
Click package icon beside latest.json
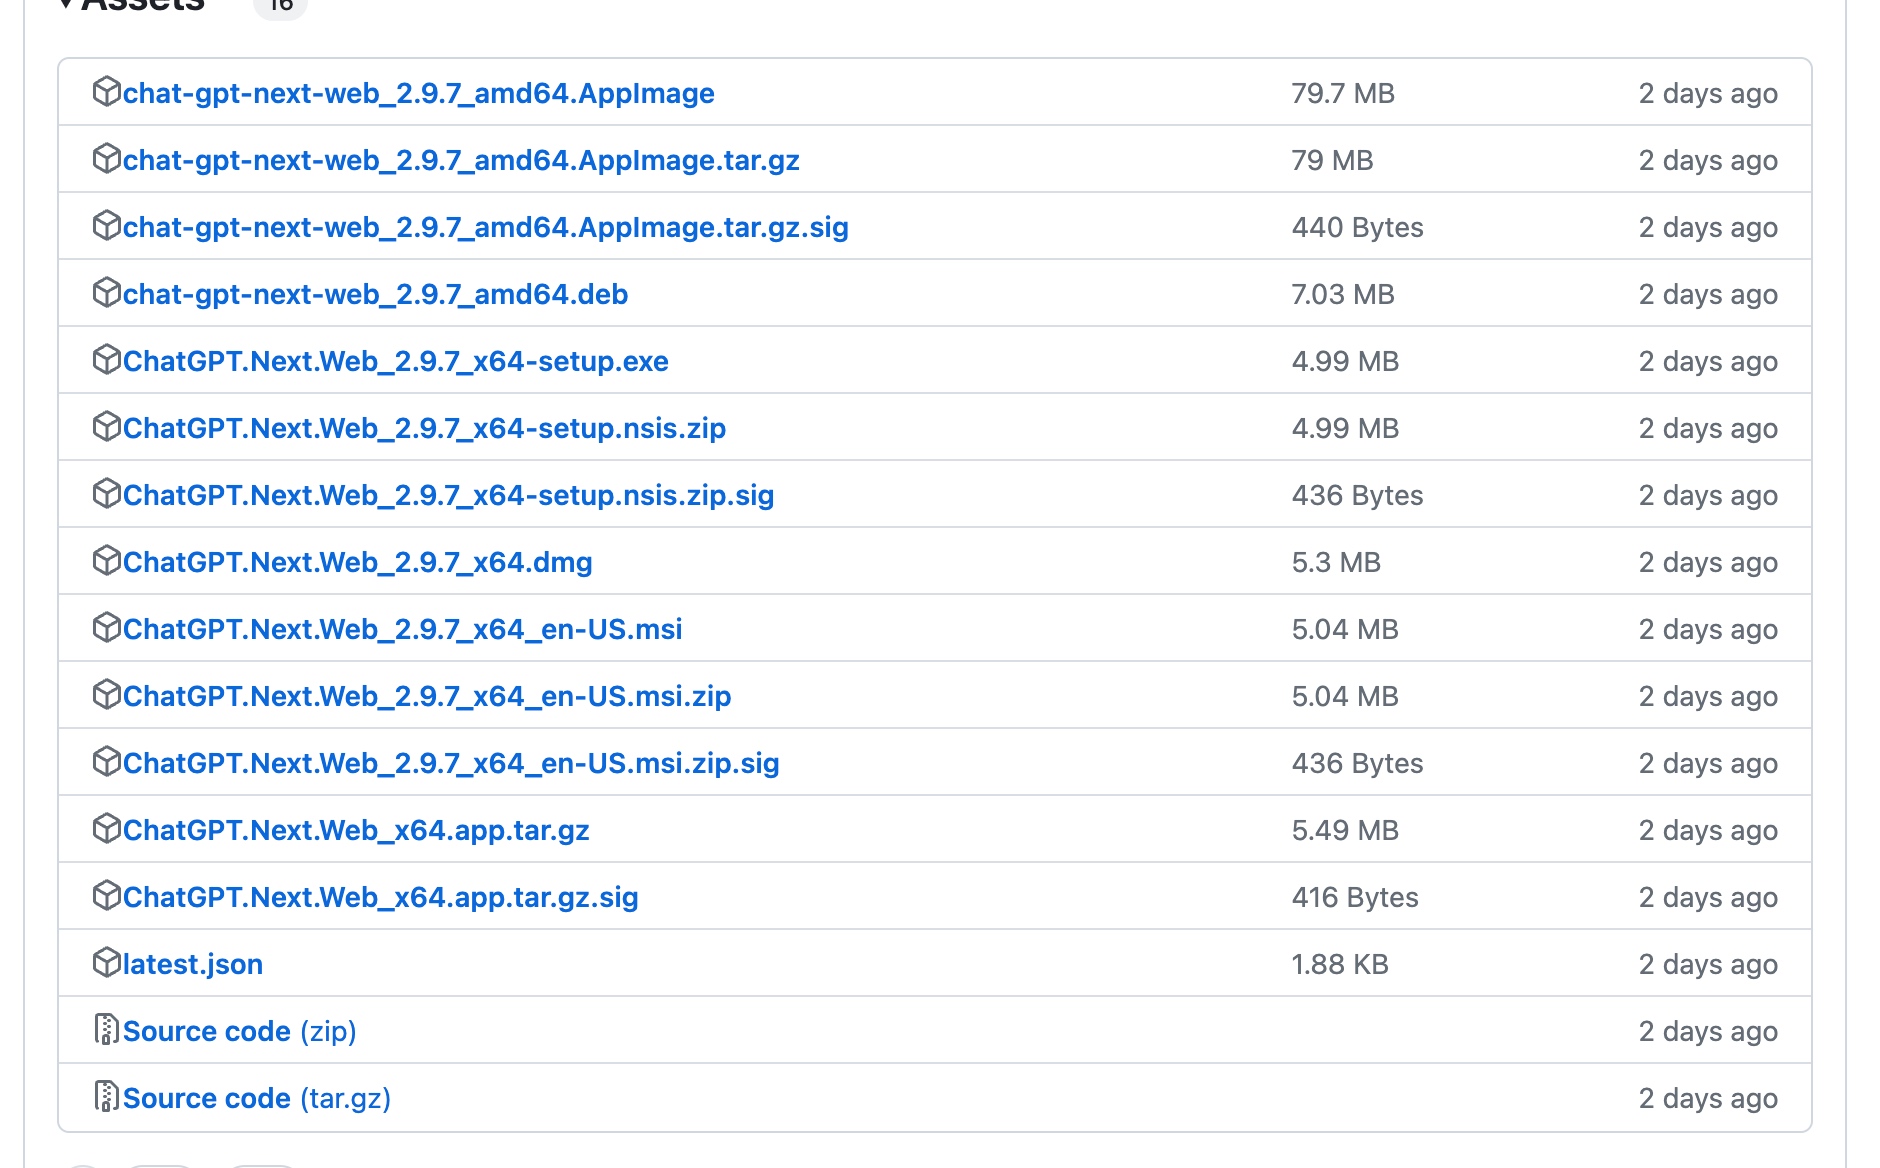coord(106,962)
